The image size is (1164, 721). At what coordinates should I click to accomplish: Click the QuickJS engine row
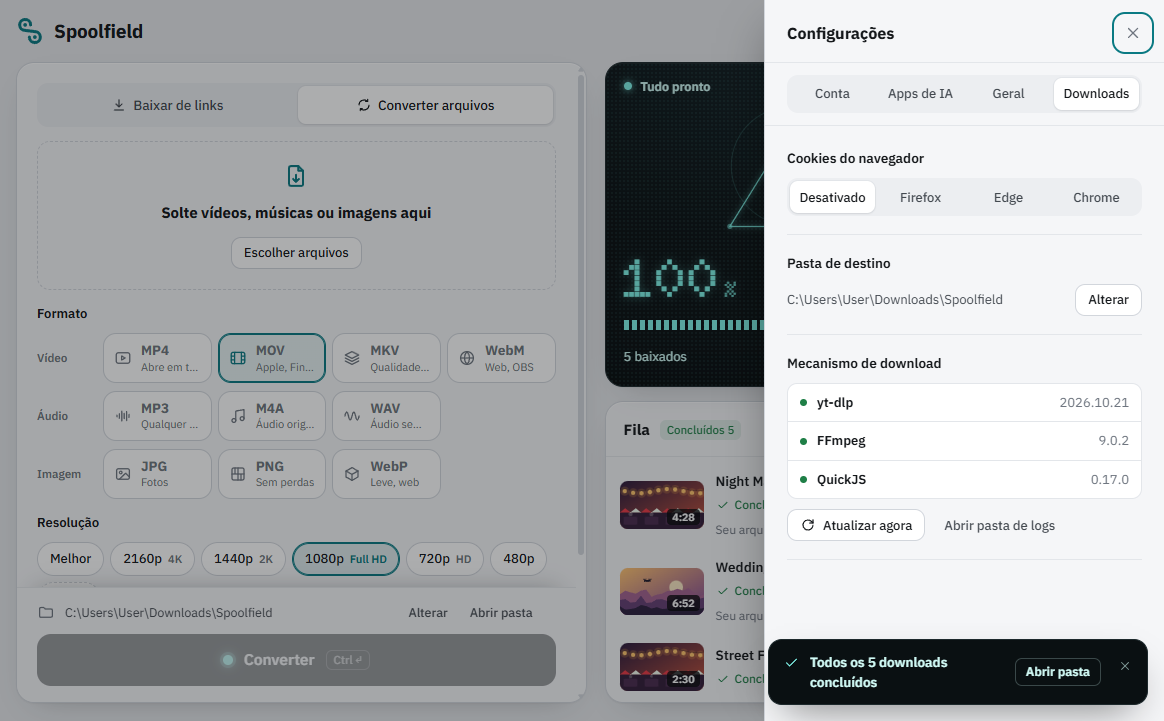964,480
